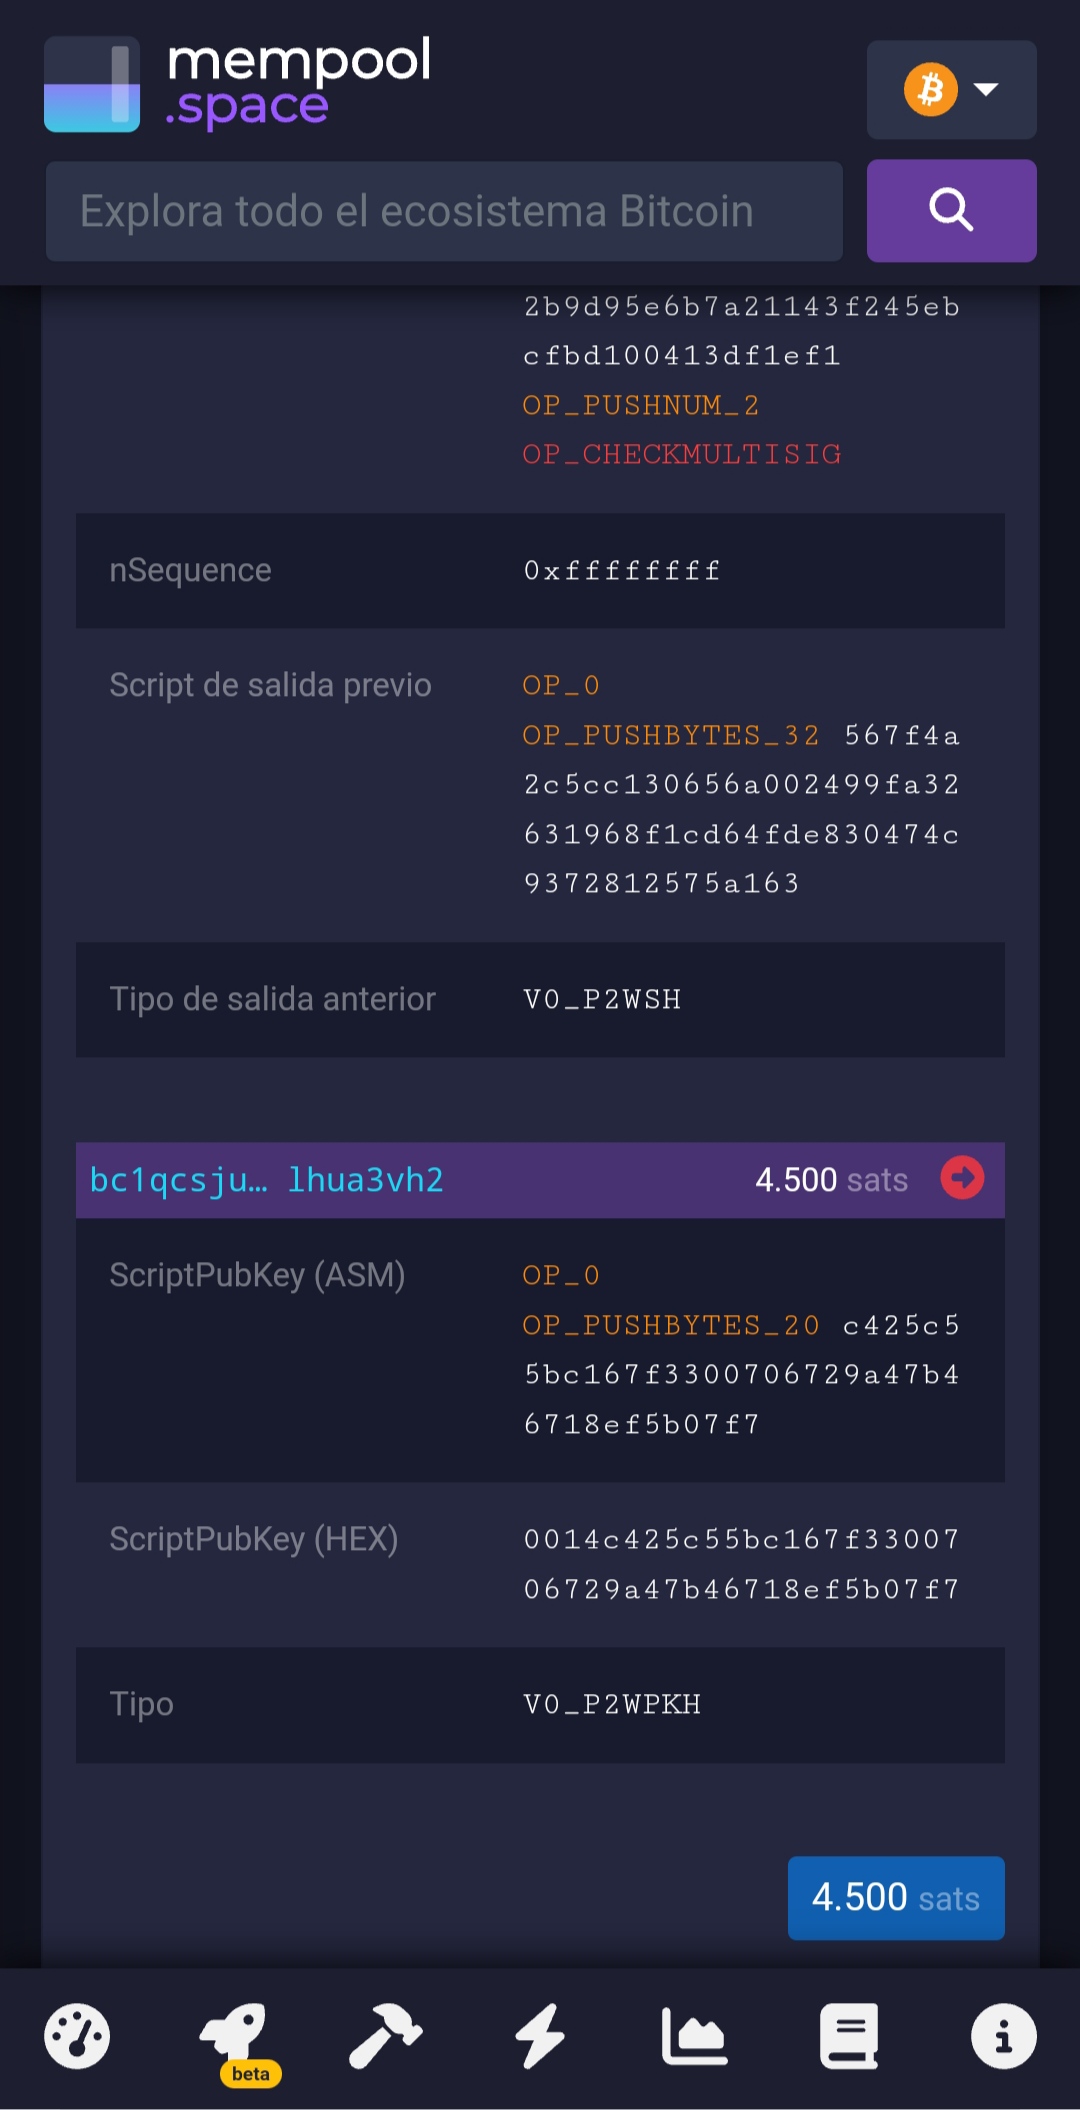Click the OP_CHECKMULTISIG opcode text
This screenshot has width=1080, height=2110.
(x=682, y=454)
